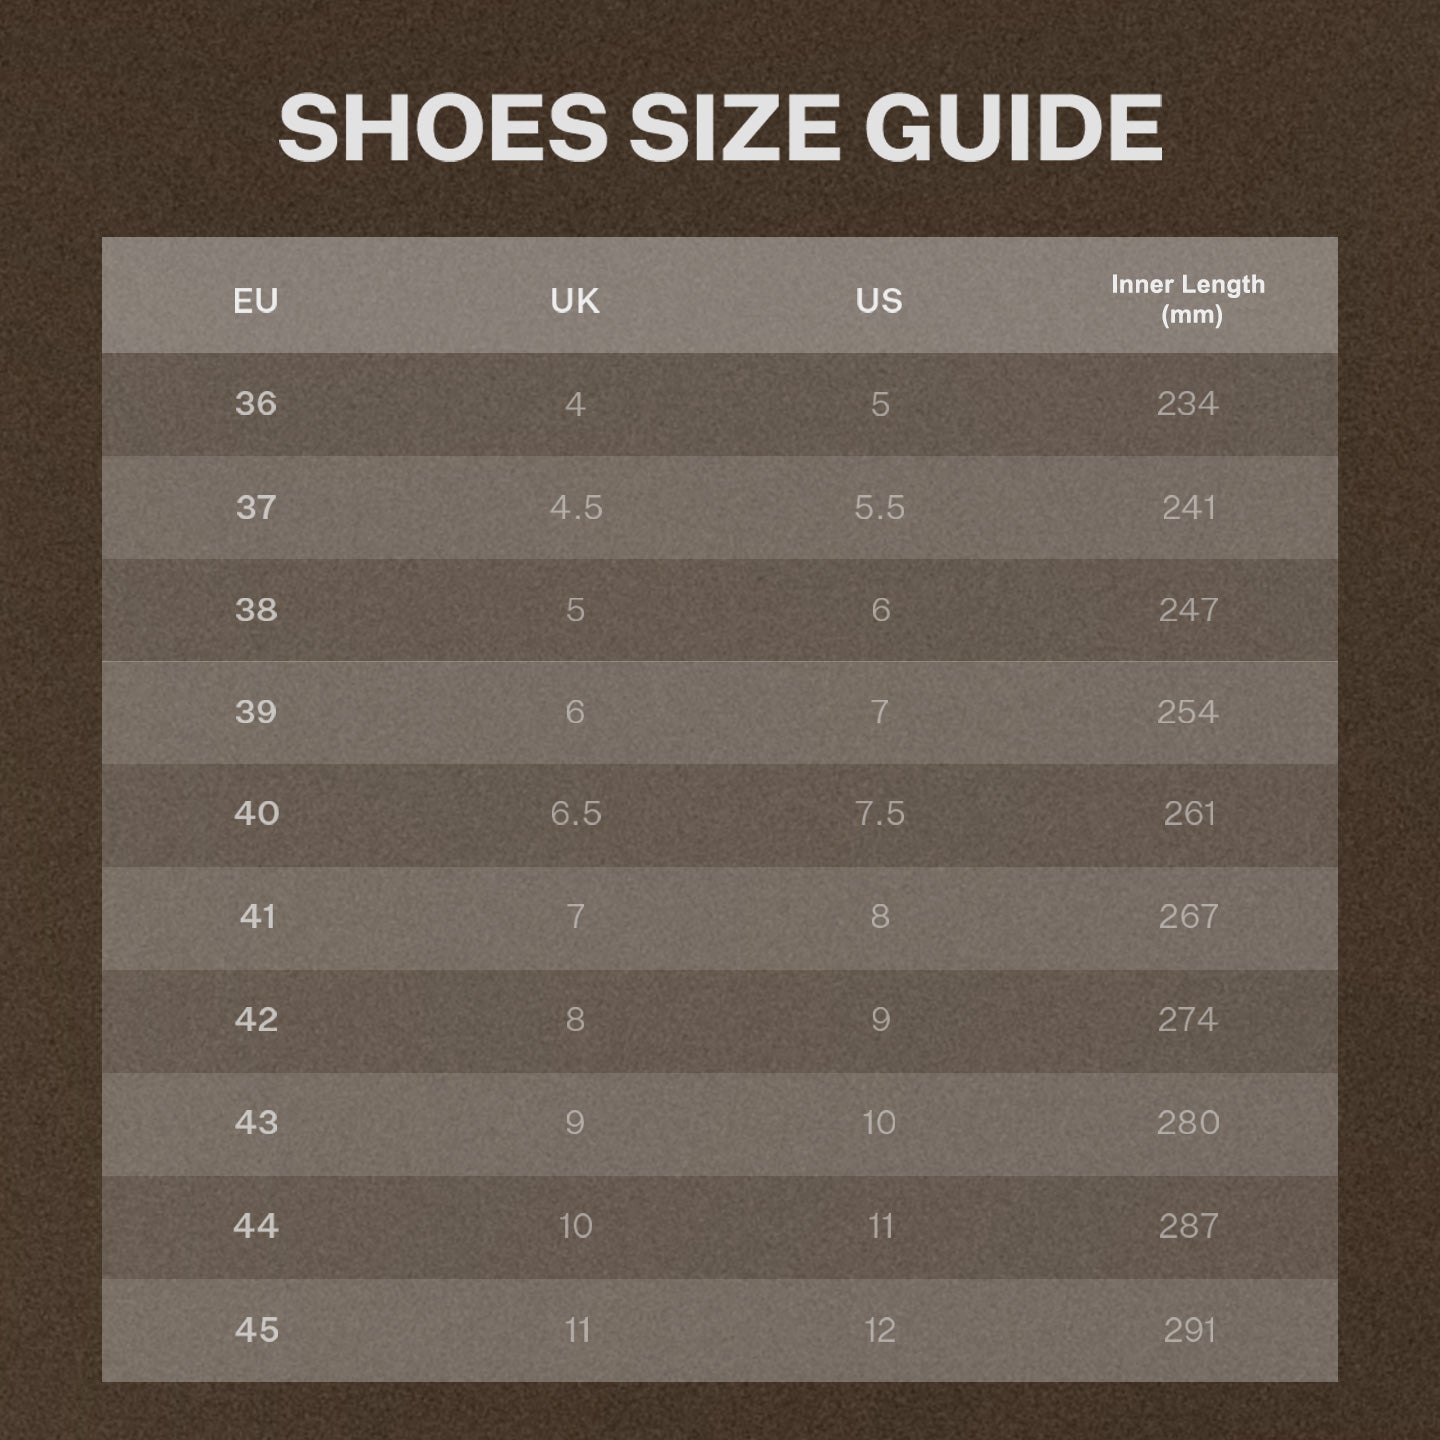Select the US column header

[x=879, y=300]
